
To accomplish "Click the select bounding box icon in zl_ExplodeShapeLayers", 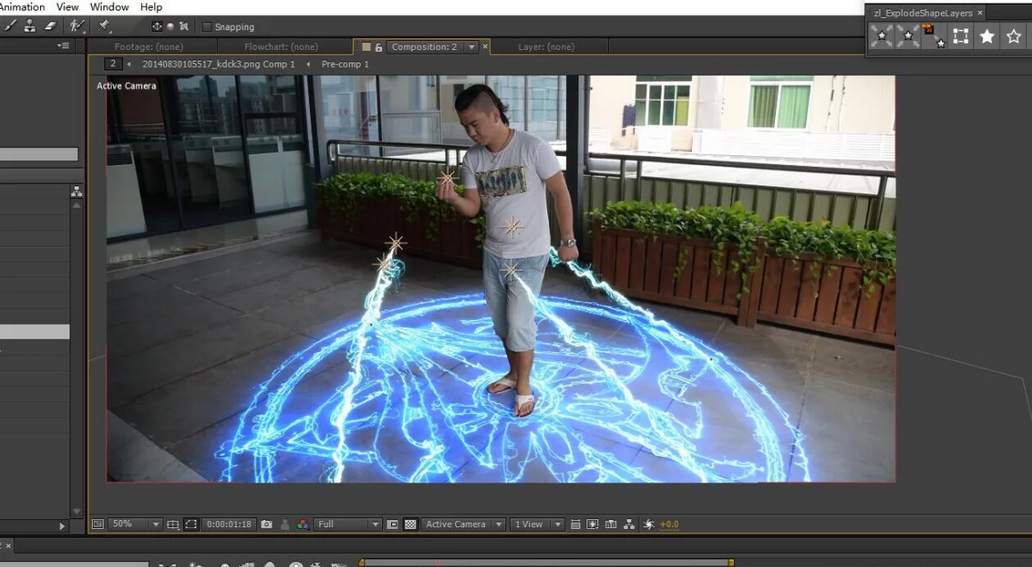I will (960, 37).
